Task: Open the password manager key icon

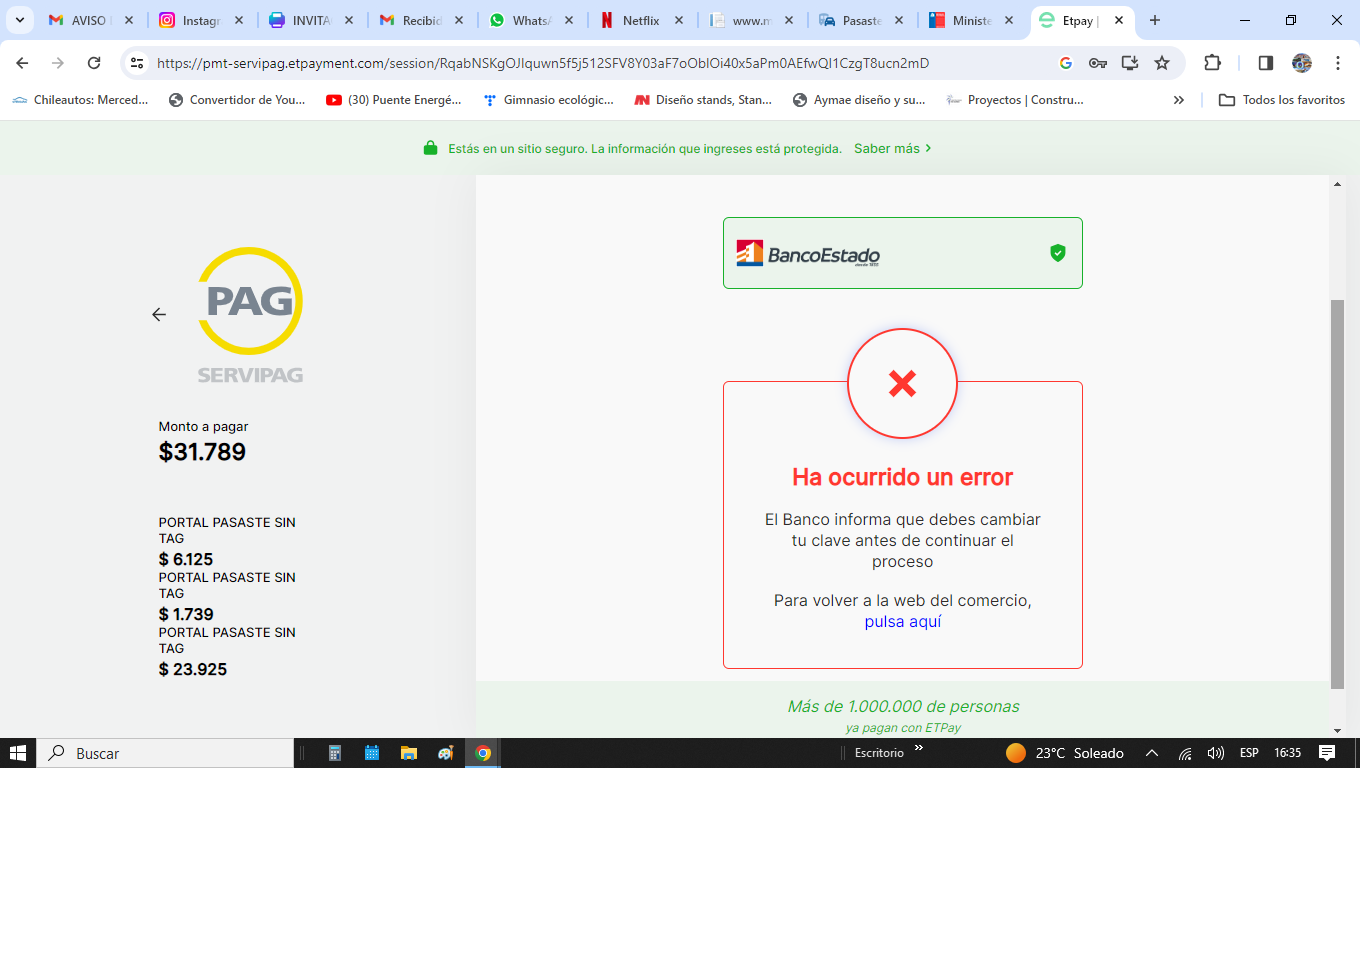Action: click(x=1097, y=62)
